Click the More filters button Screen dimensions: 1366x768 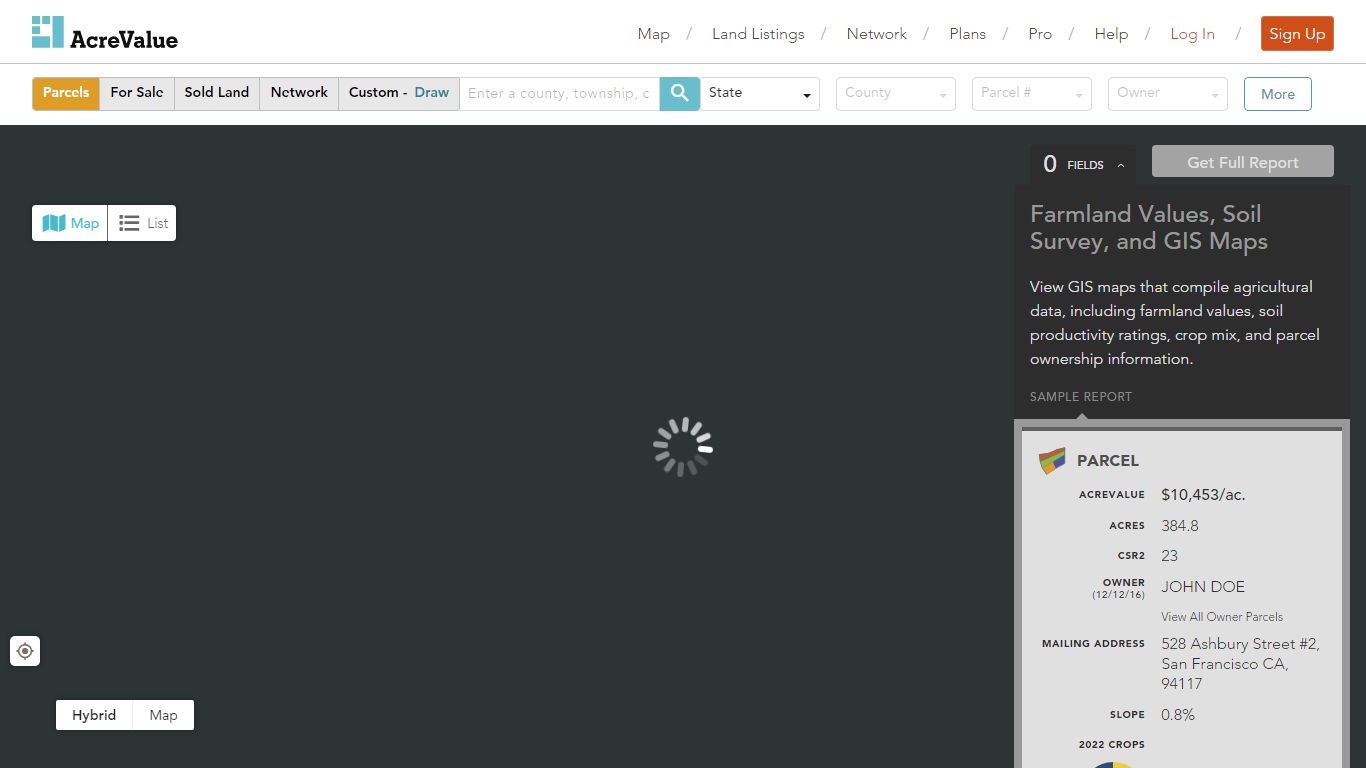1278,94
